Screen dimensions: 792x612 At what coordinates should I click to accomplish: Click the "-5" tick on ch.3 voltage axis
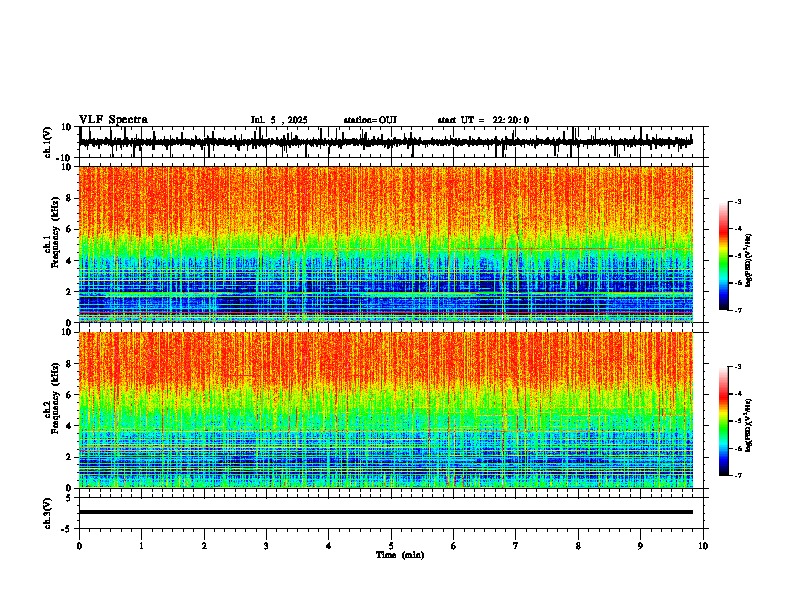(x=68, y=529)
